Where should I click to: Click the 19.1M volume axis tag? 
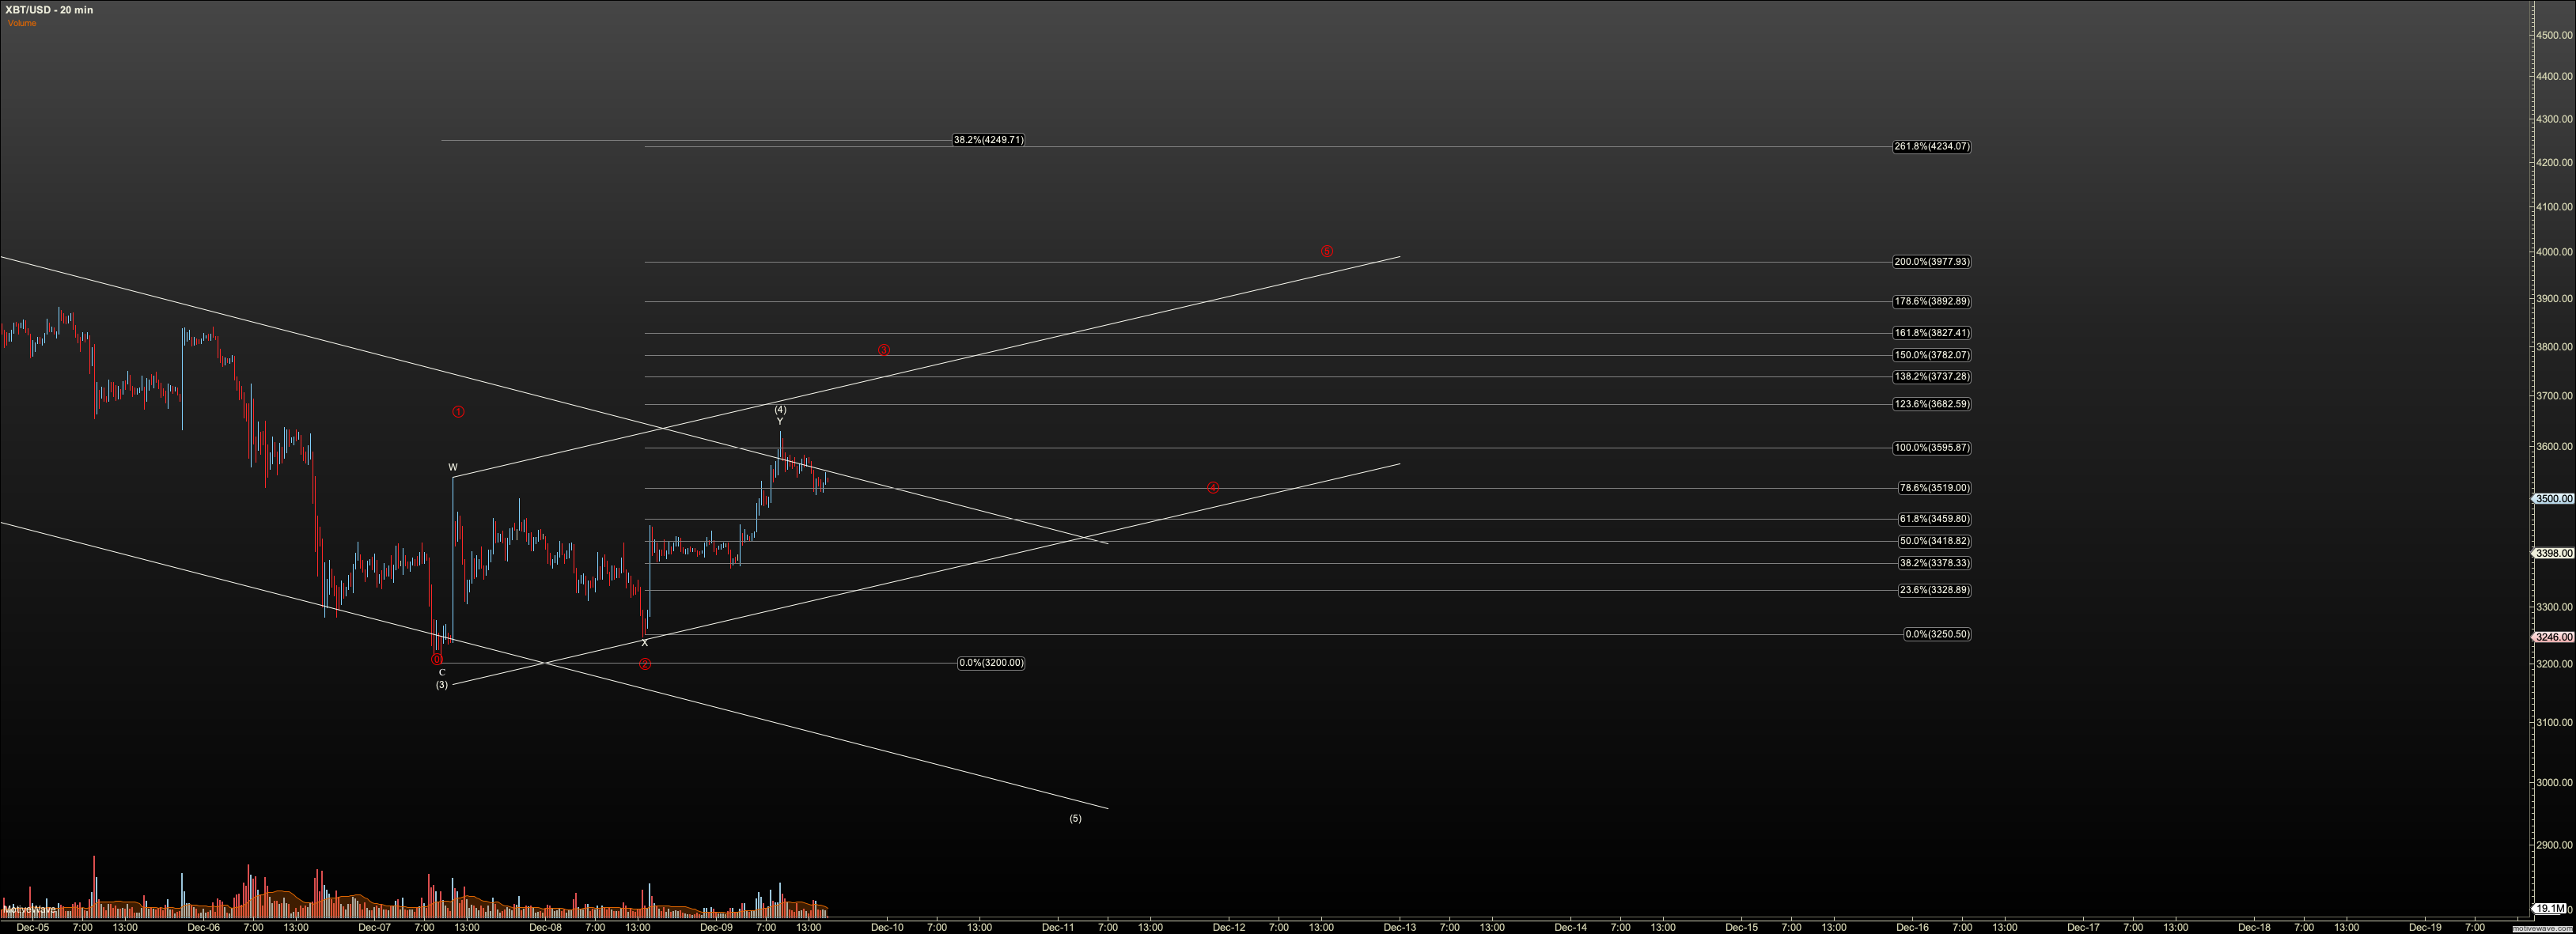(x=2550, y=909)
